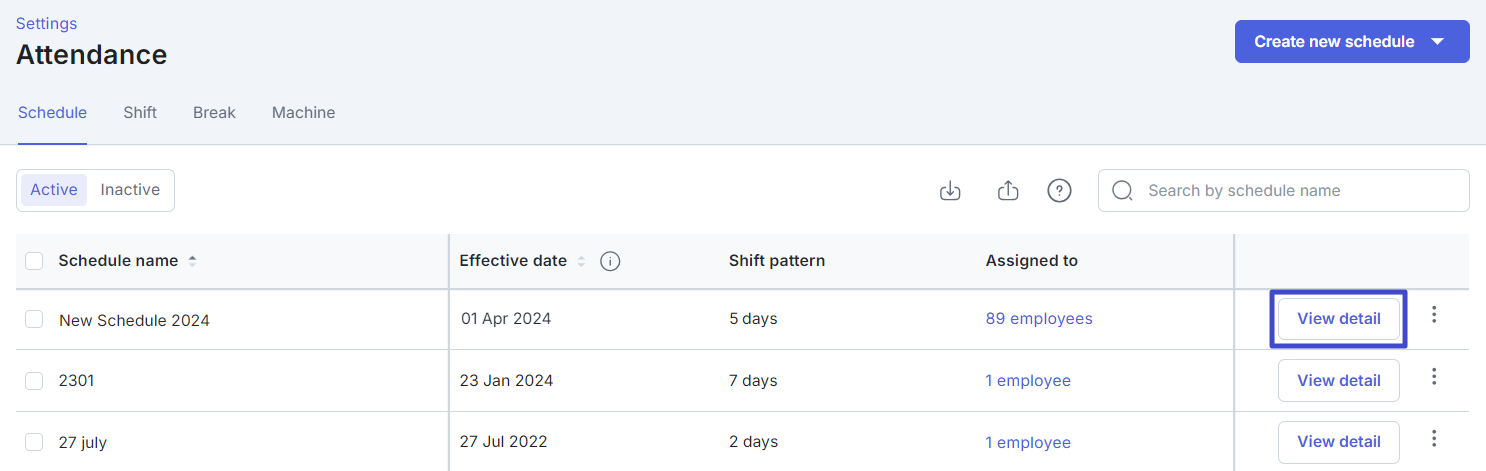1486x471 pixels.
Task: Open the help question mark icon
Action: click(1060, 190)
